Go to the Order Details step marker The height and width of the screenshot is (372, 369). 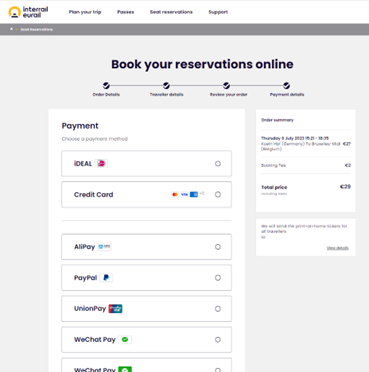tap(106, 86)
